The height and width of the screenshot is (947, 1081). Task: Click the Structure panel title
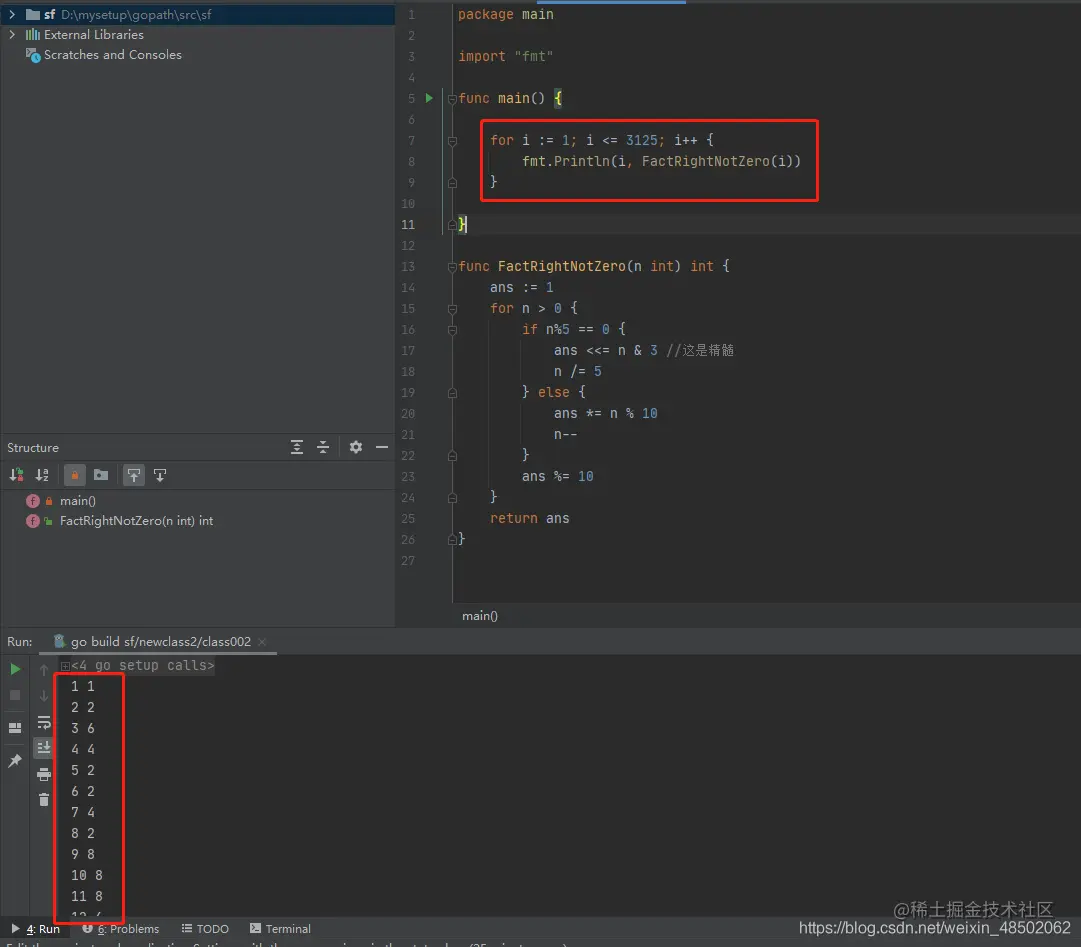33,447
